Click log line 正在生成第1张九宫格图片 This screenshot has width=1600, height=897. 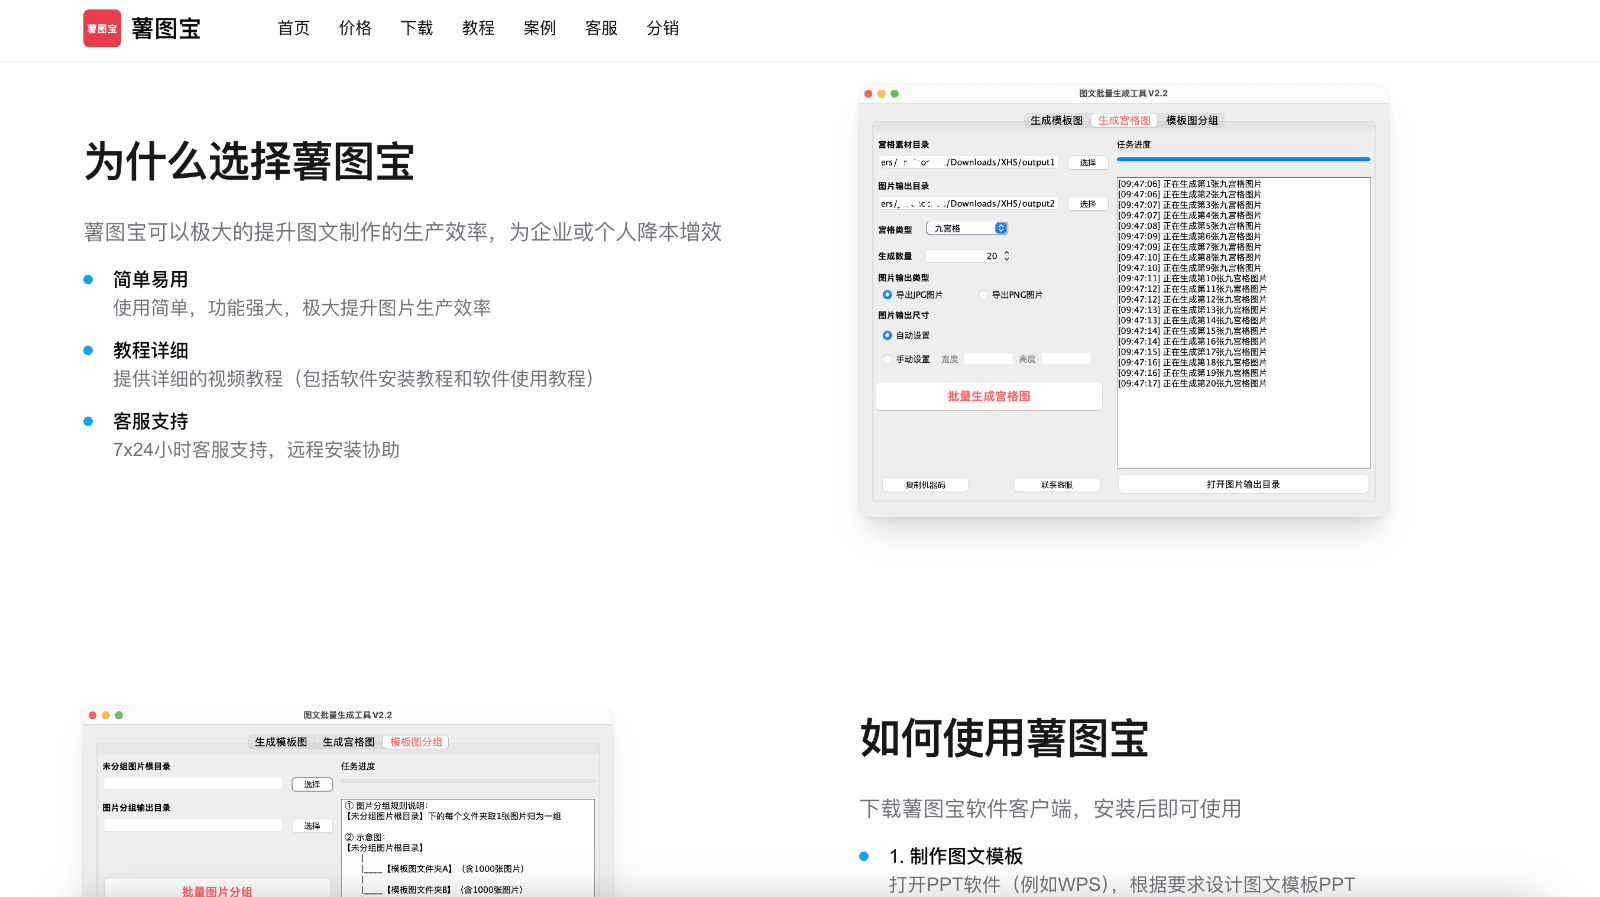click(1190, 184)
